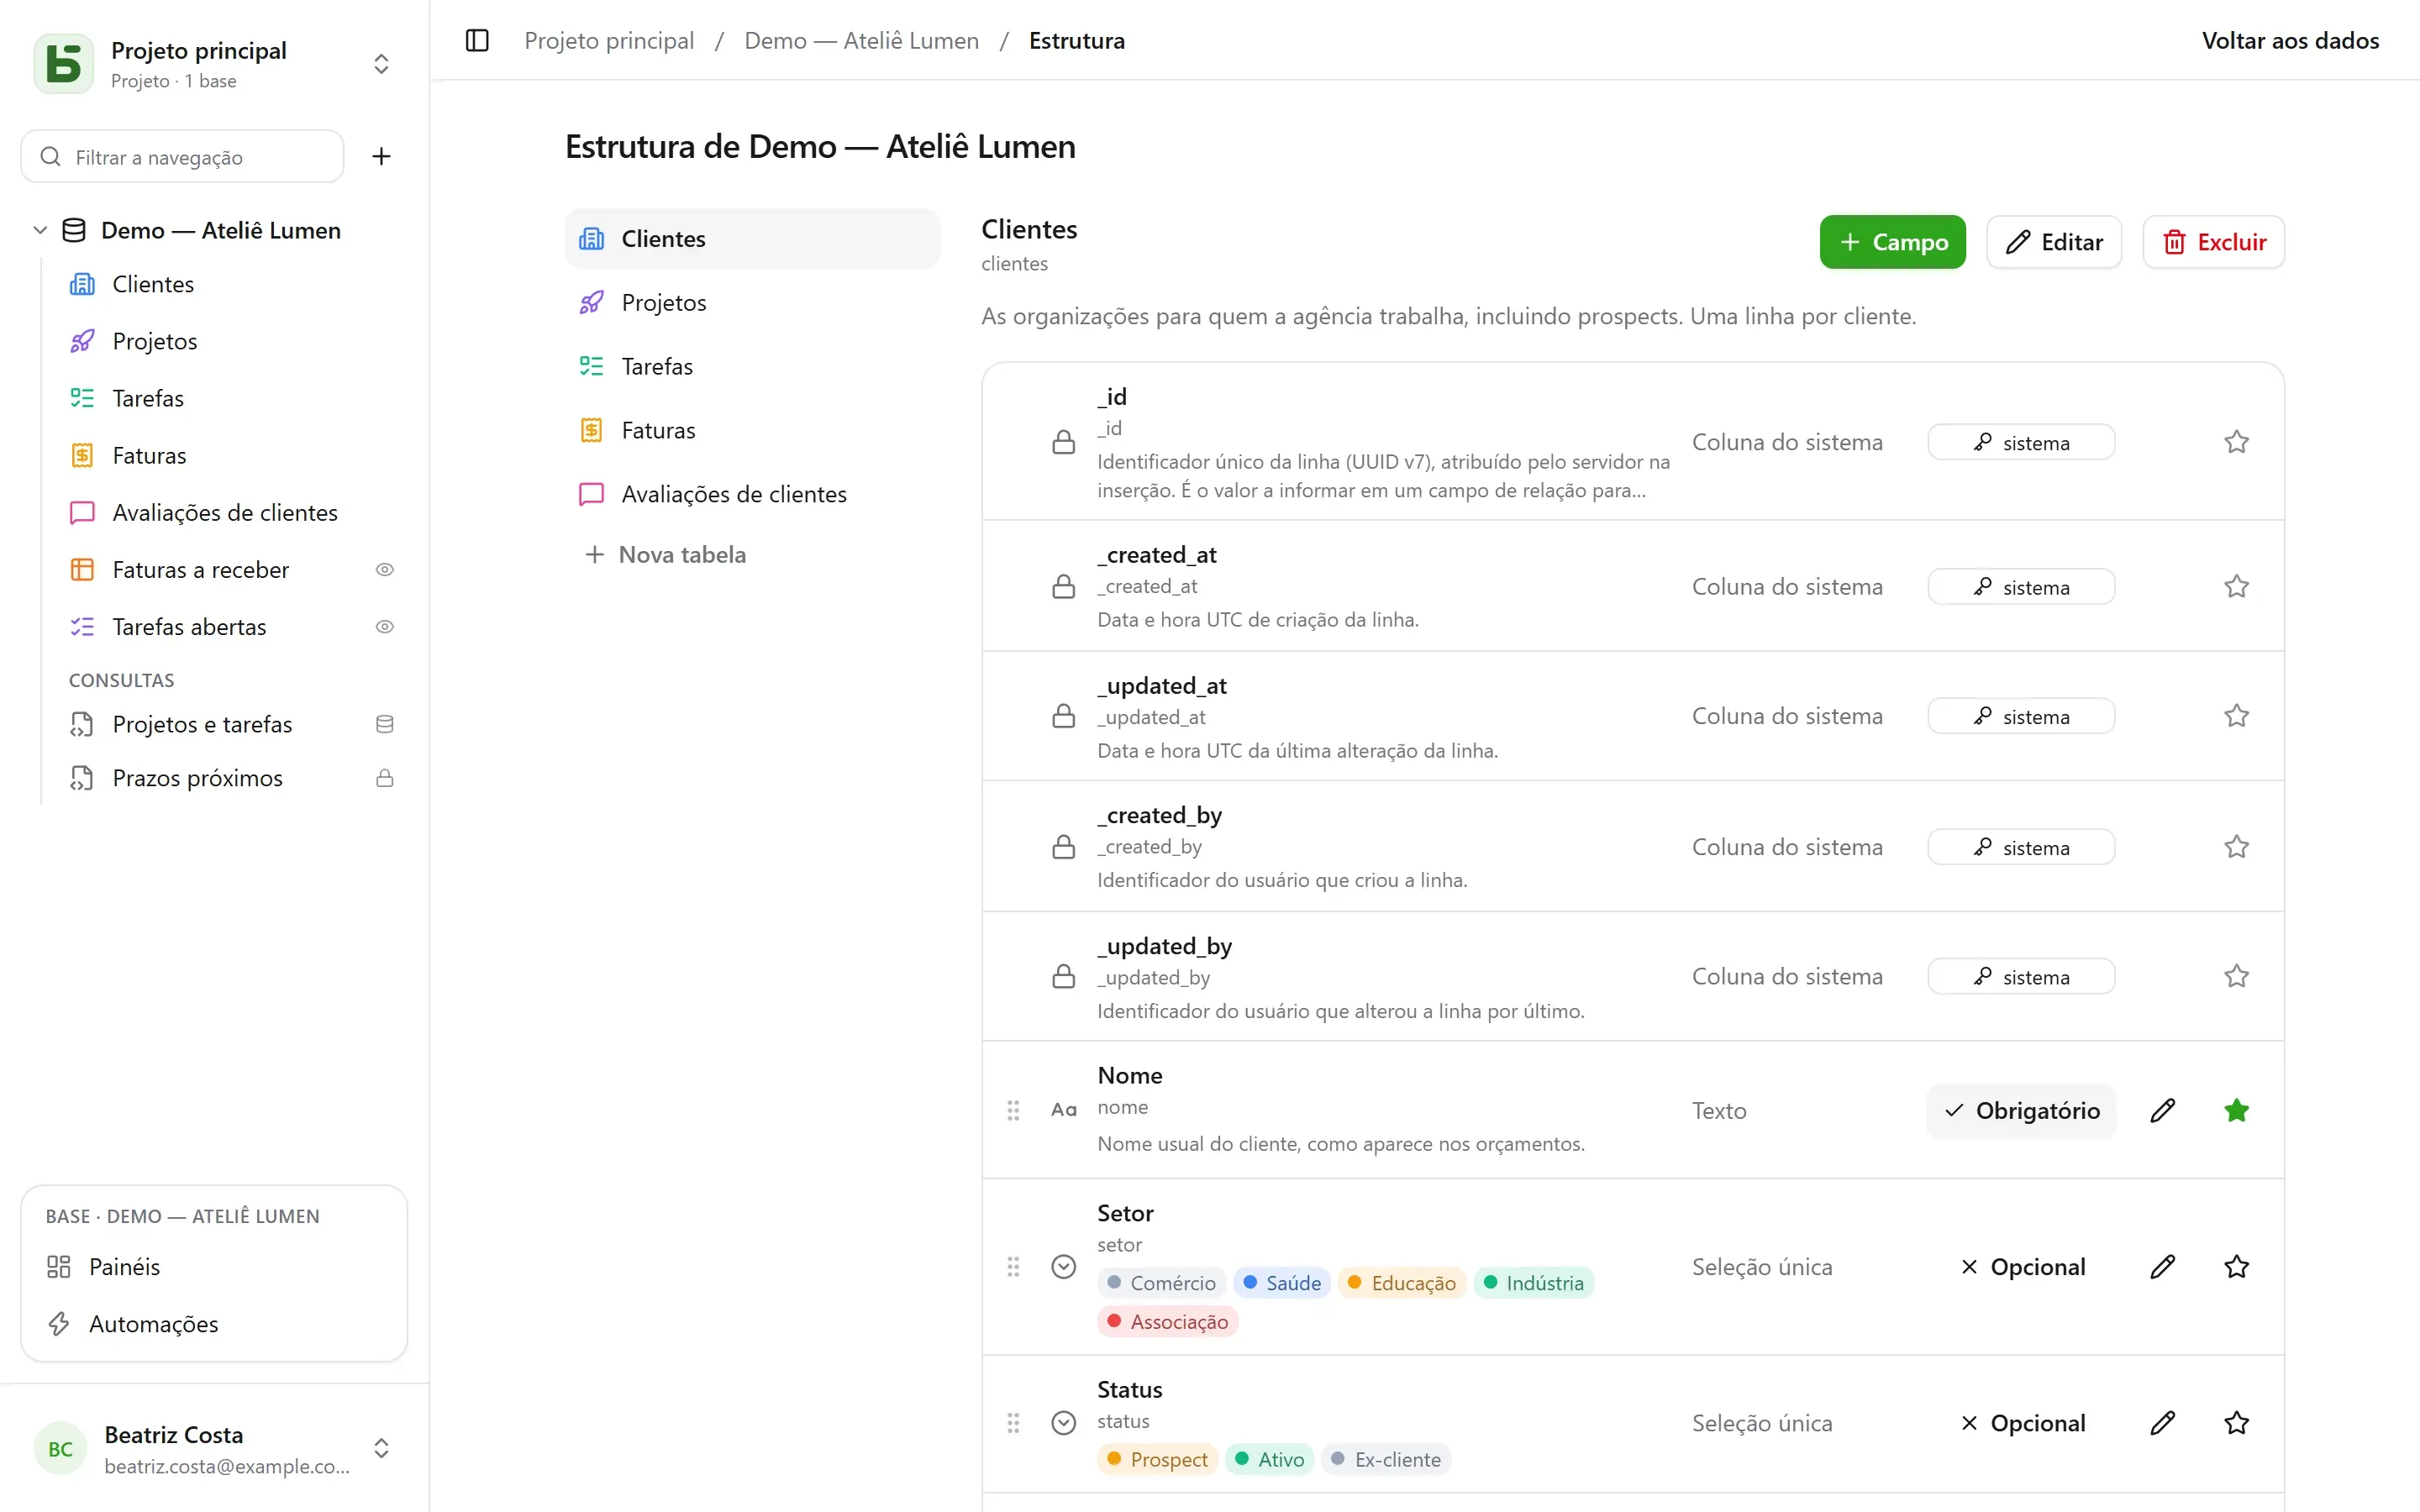Toggle eye icon for Faturas a receber
The image size is (2420, 1512).
[x=384, y=570]
